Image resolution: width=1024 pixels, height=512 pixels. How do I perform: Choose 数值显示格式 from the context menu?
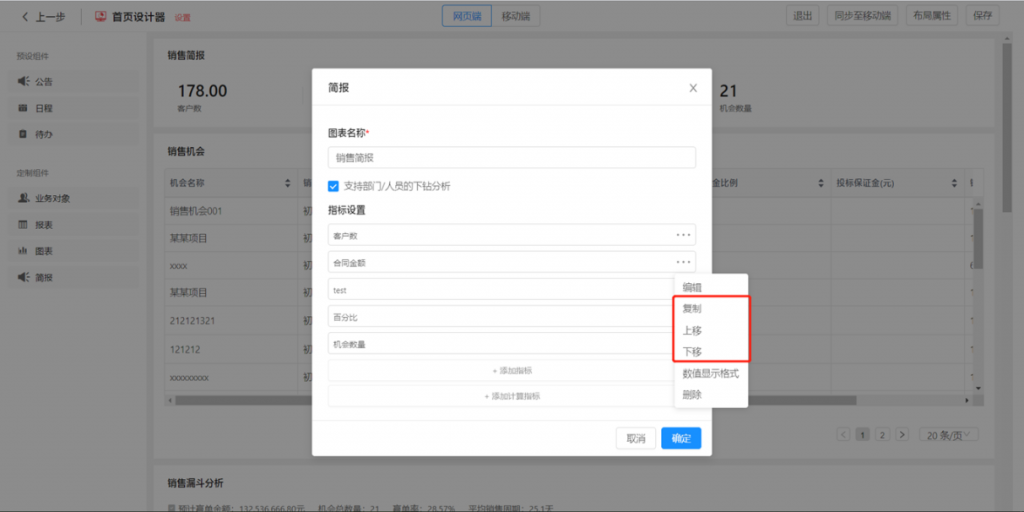[710, 373]
